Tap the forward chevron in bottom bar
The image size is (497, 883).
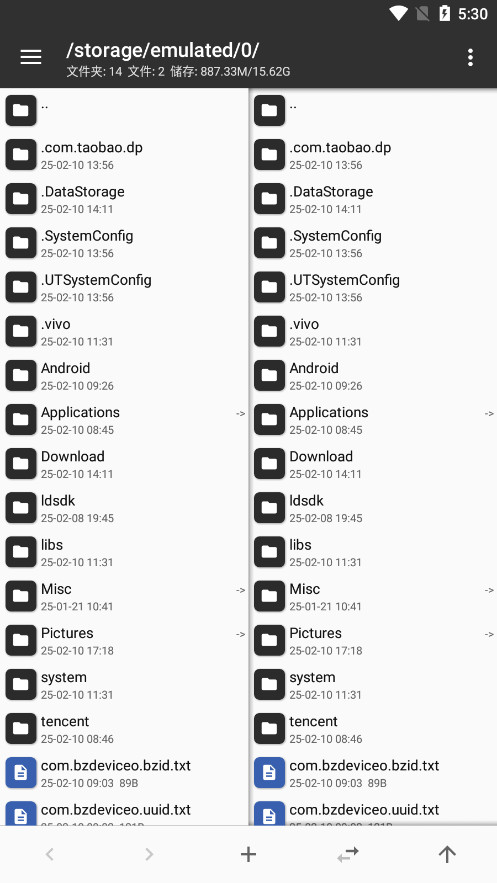pyautogui.click(x=149, y=854)
